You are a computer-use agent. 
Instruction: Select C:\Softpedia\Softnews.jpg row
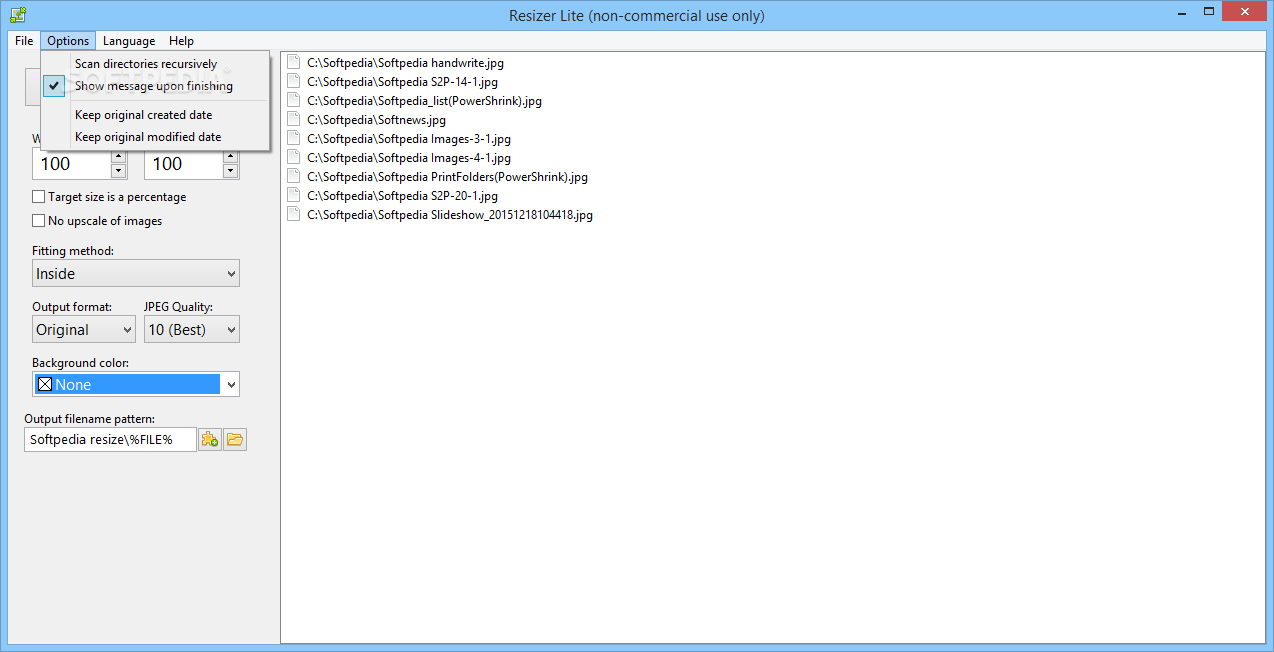[x=376, y=120]
